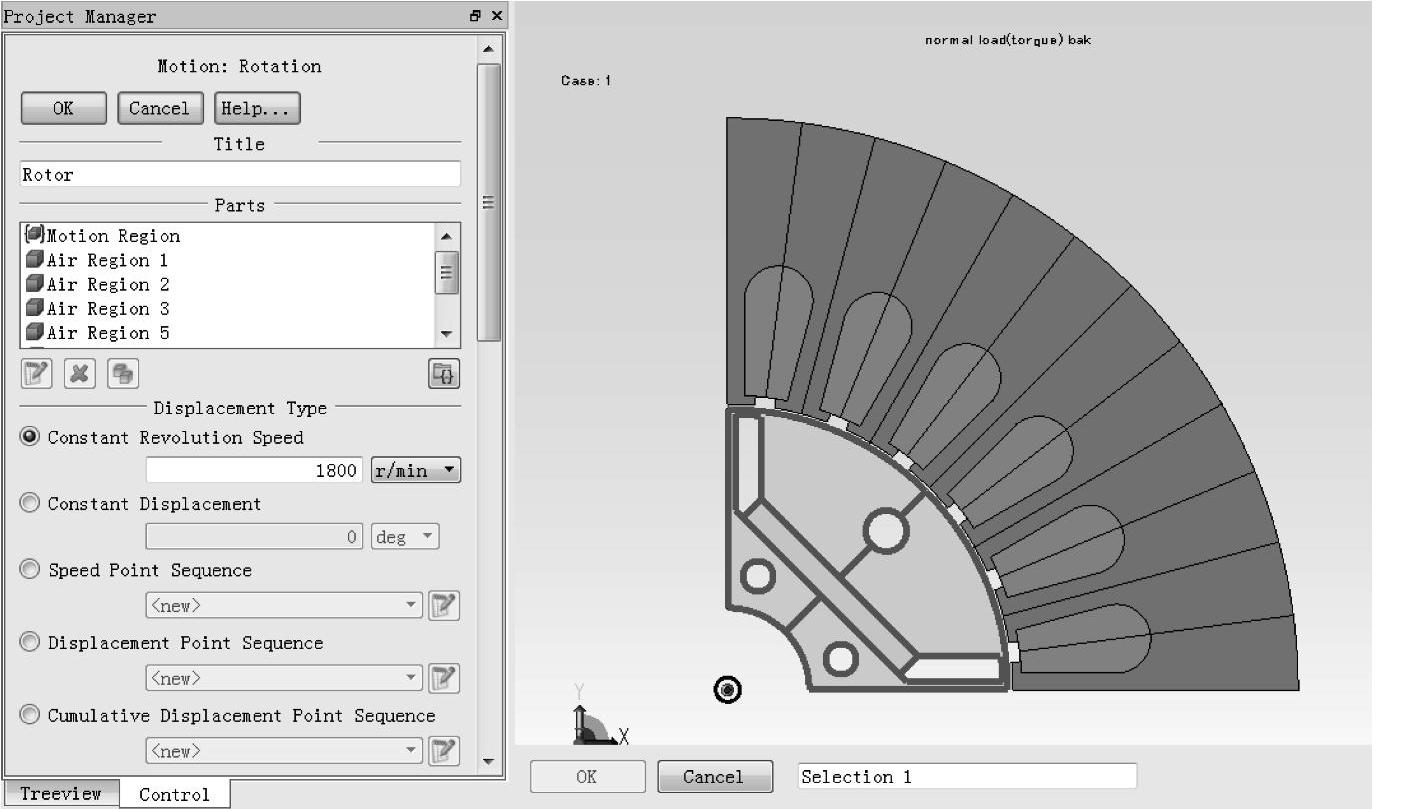Edit the Speed Point Sequence table icon
This screenshot has height=809, width=1403.
(443, 606)
